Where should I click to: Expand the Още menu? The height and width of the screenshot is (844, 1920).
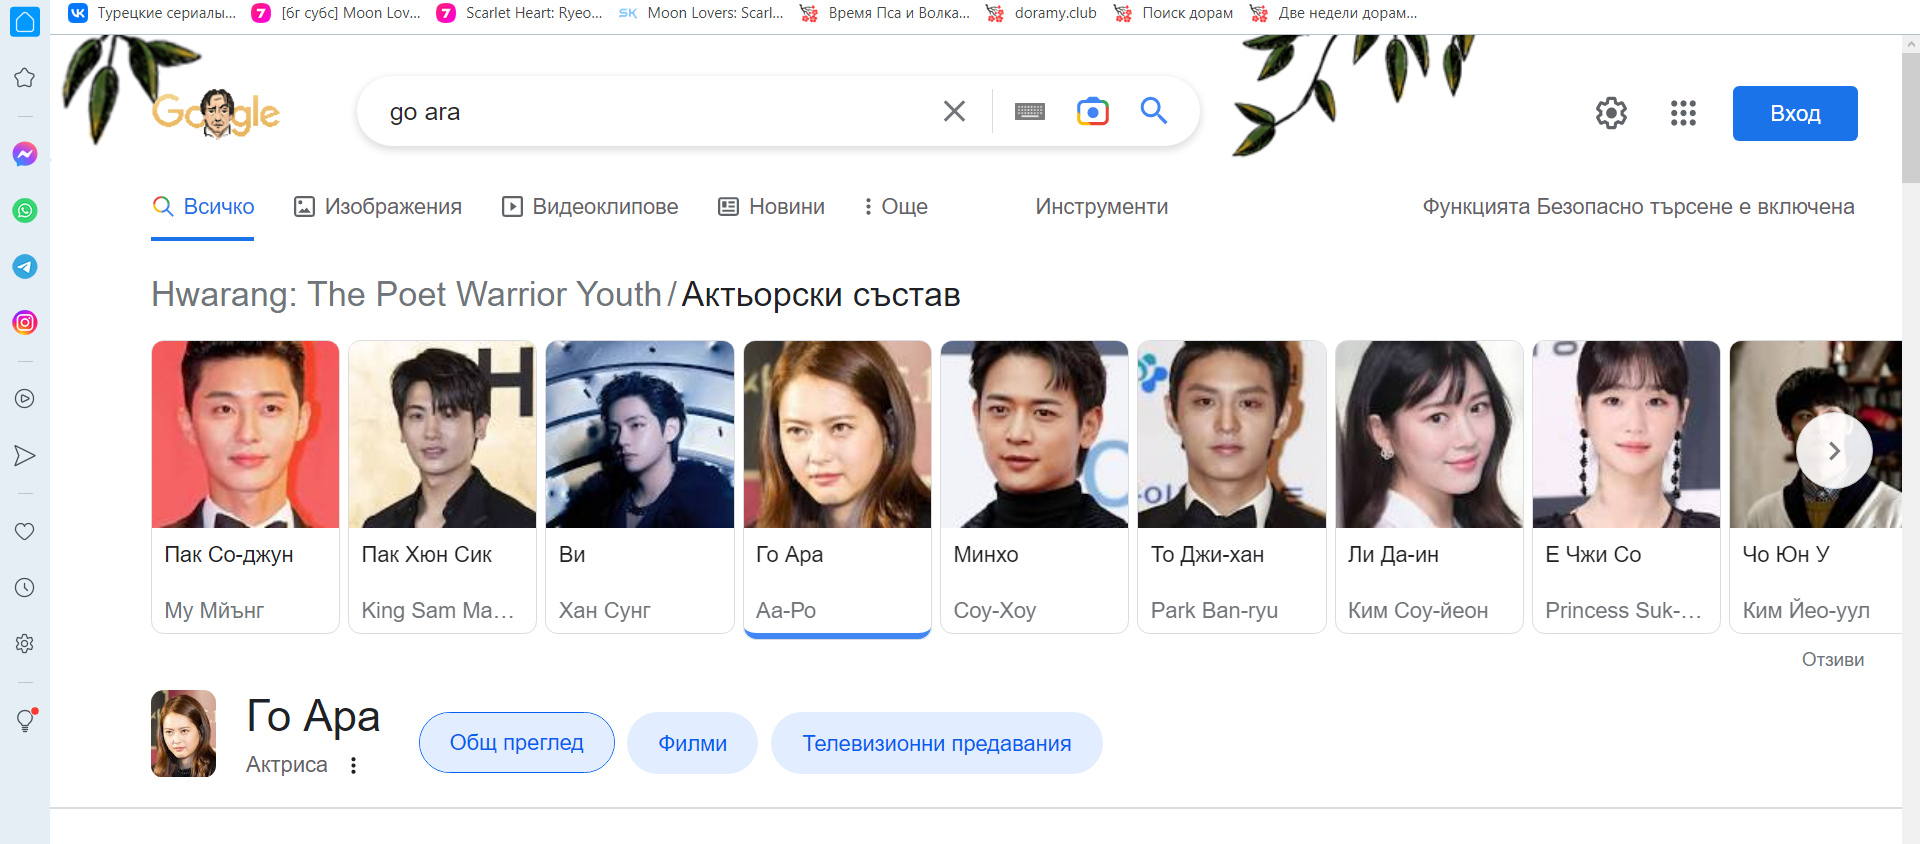(x=896, y=207)
